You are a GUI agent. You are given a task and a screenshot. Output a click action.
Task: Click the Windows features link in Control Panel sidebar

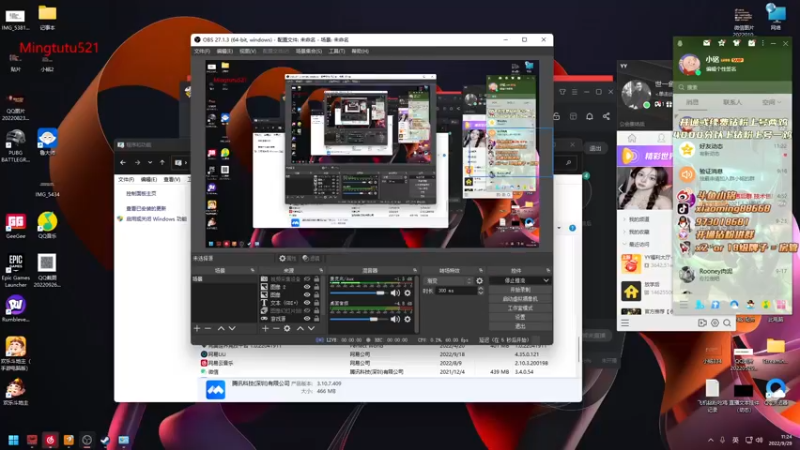click(156, 219)
